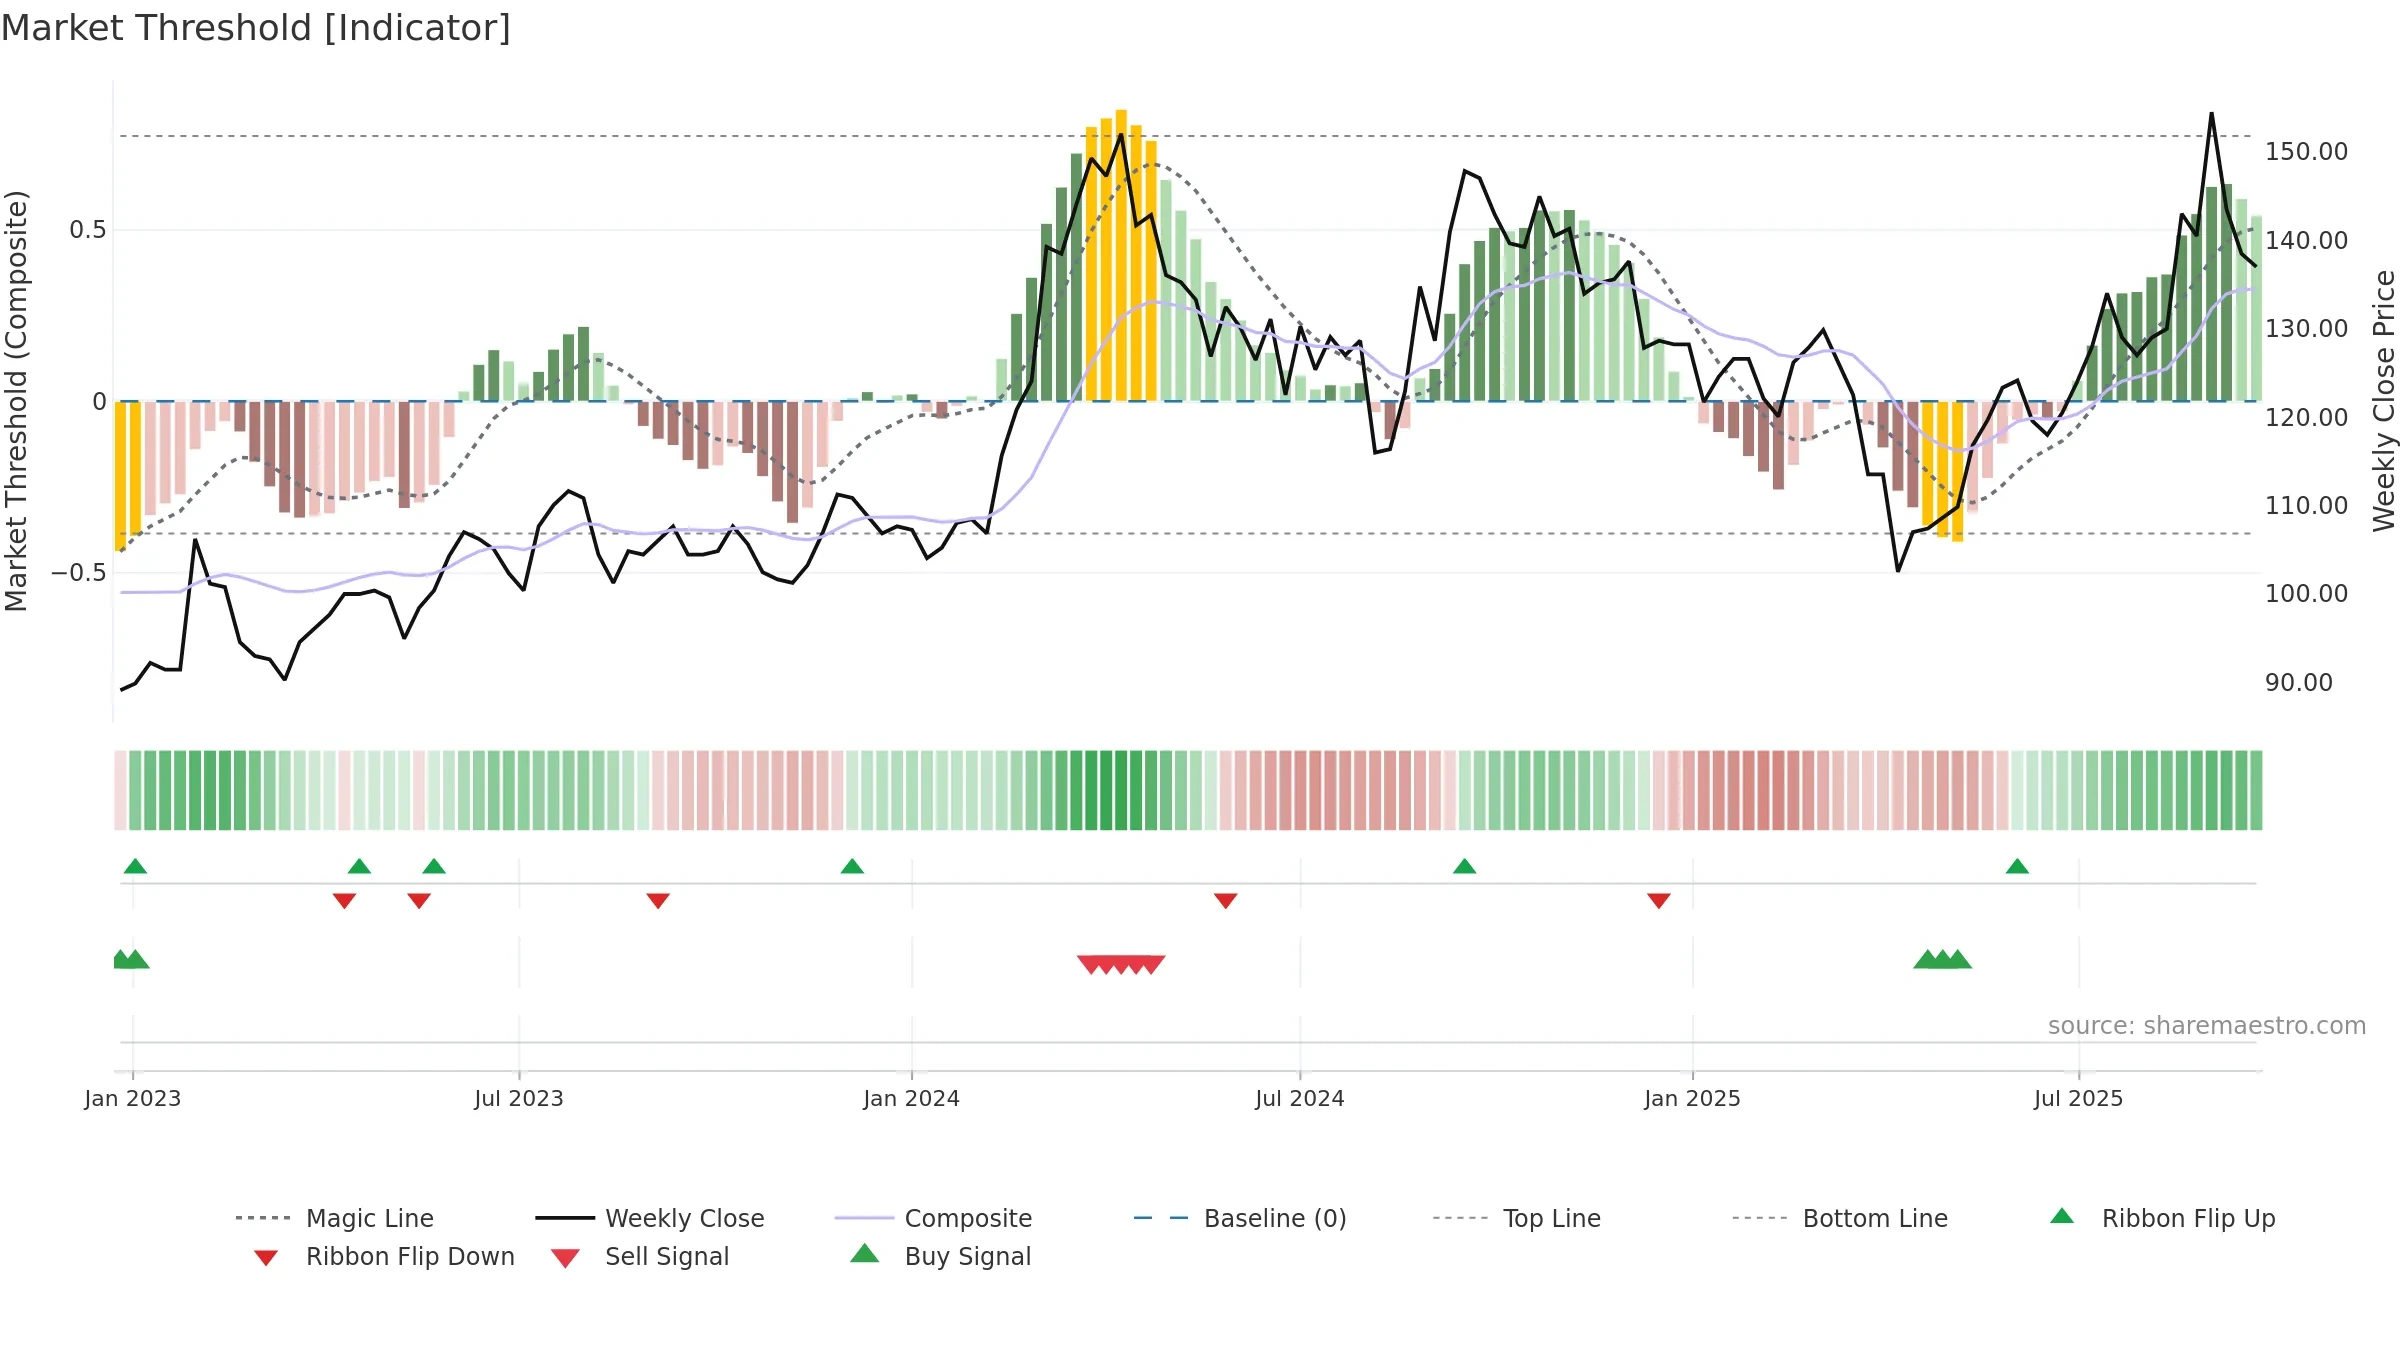The image size is (2400, 1350).
Task: Click the red Ribbon Flip Down legend triangle
Action: click(x=266, y=1258)
